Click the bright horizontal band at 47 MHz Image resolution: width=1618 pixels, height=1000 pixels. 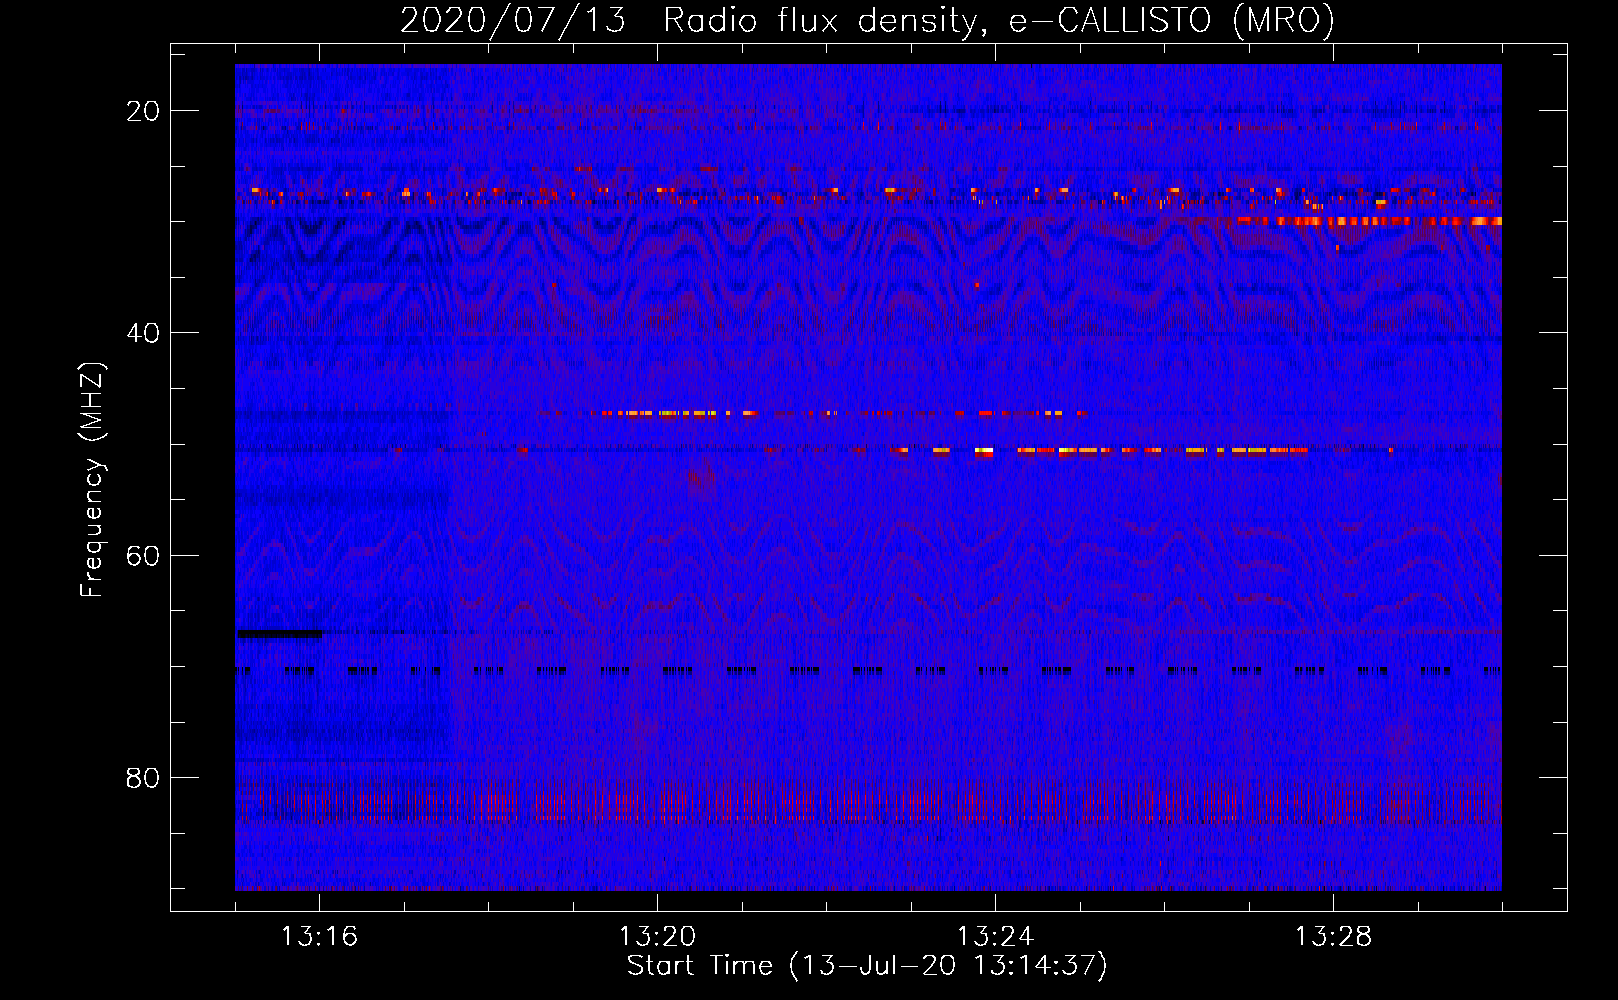844,413
